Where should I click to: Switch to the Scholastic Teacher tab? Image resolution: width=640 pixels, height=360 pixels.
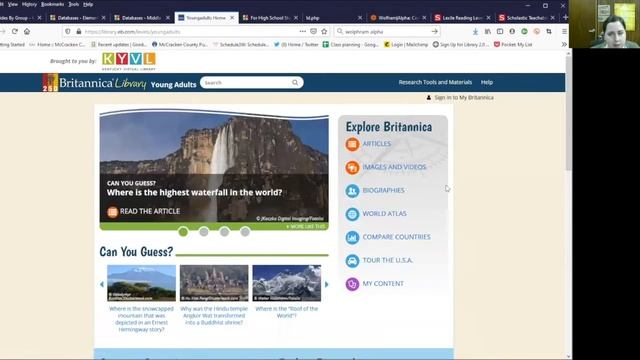tap(526, 18)
